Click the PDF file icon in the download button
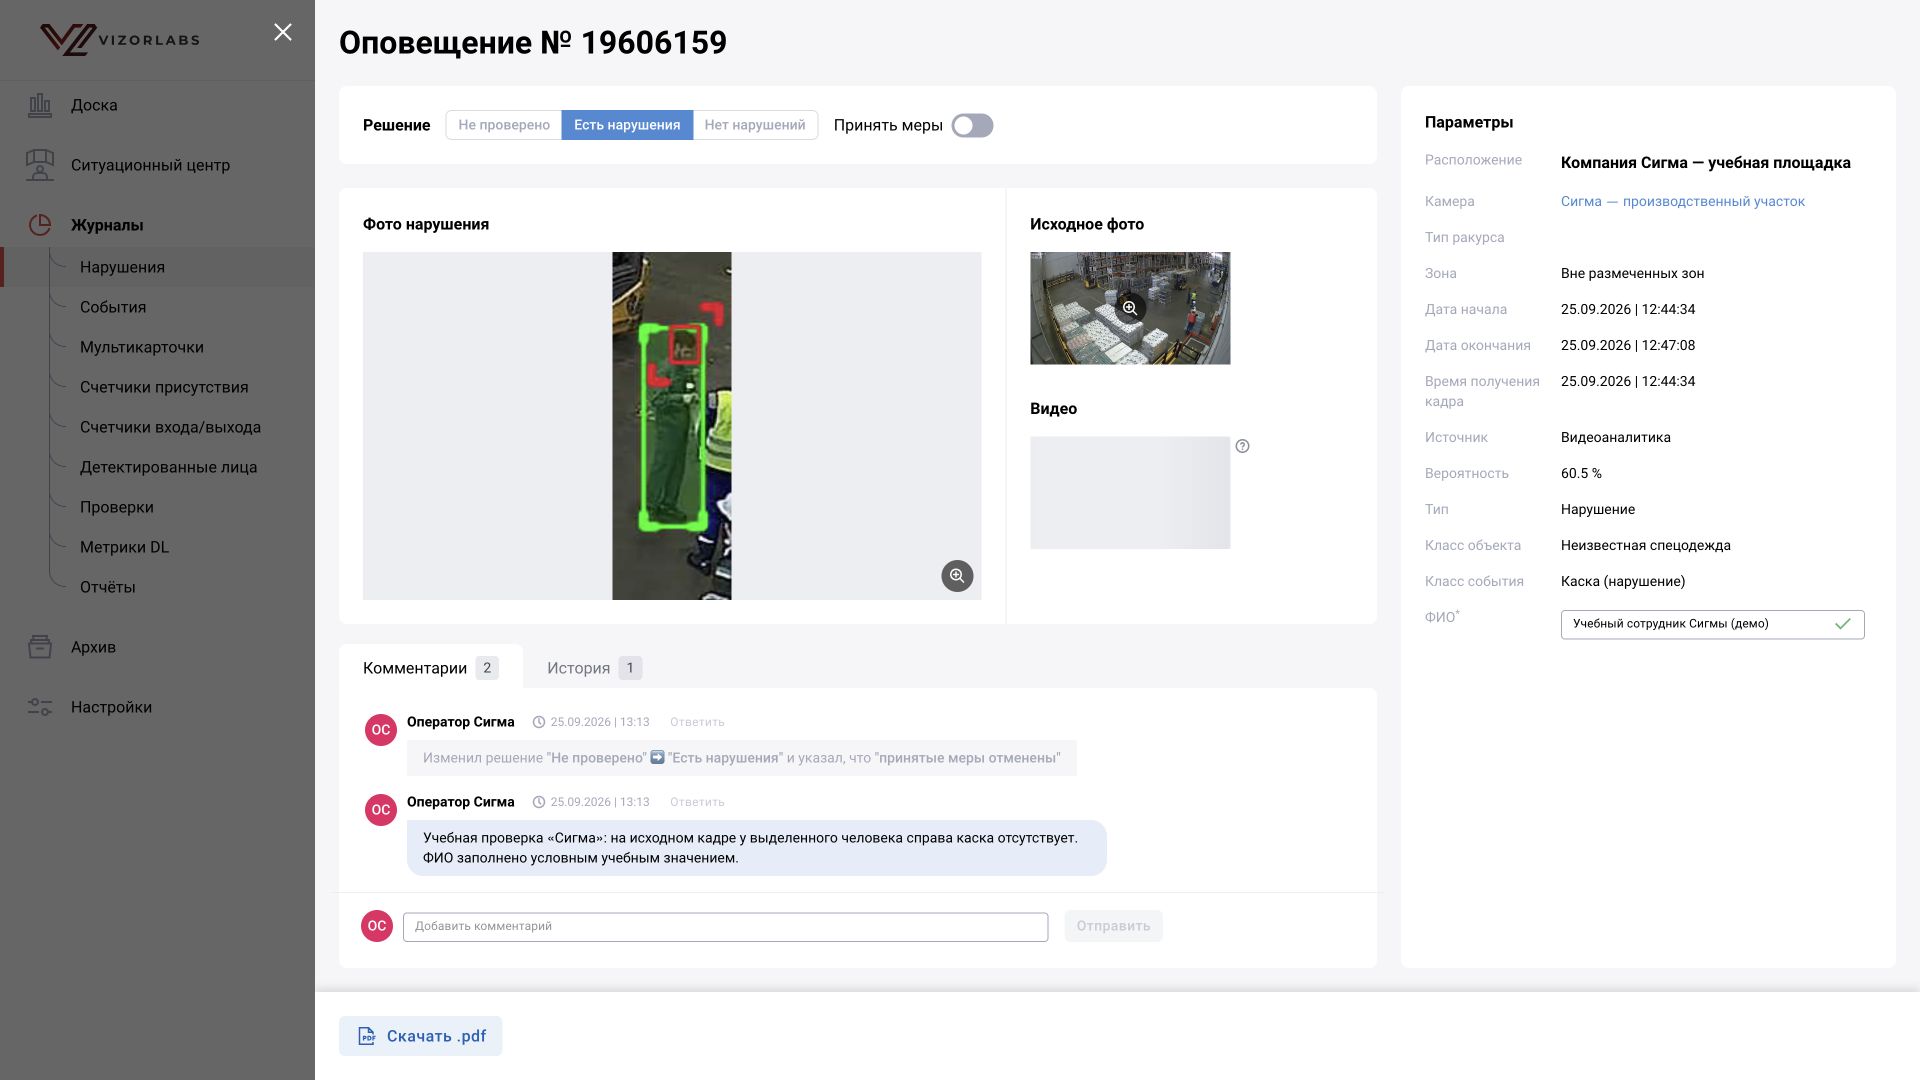Viewport: 1920px width, 1080px height. [367, 1036]
